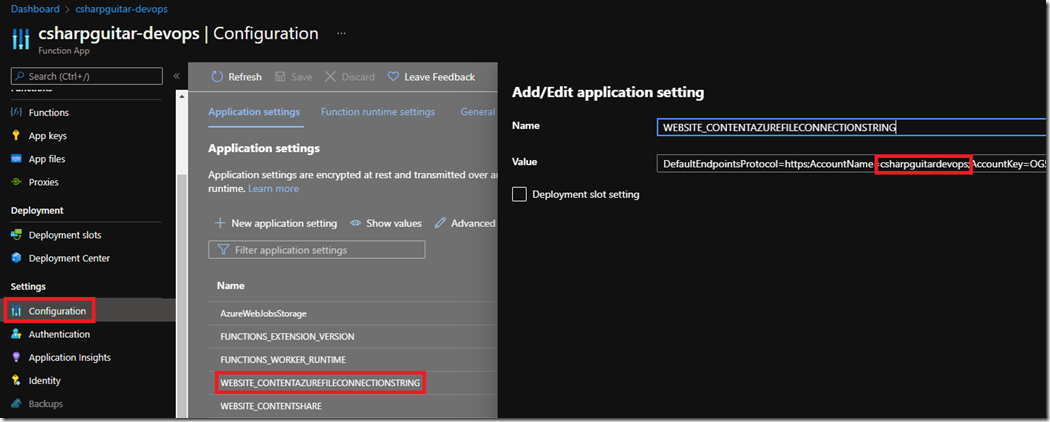The width and height of the screenshot is (1050, 422).
Task: Click csharpguitar-devops breadcrumb link
Action: click(x=121, y=9)
